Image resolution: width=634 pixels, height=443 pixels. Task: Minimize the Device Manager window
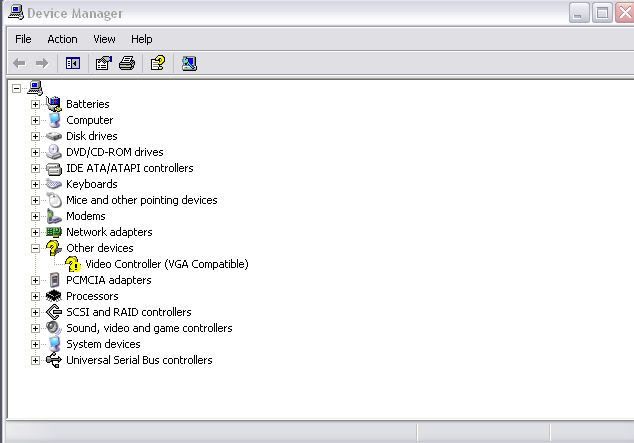[x=579, y=13]
